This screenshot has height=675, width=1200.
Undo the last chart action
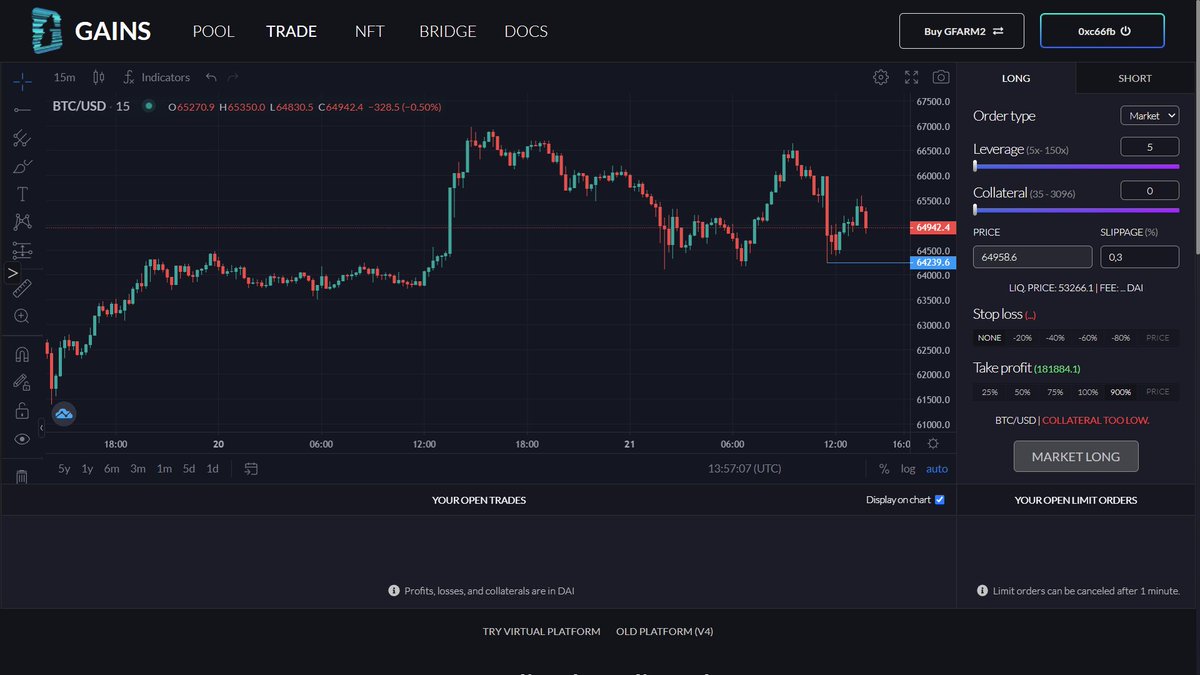(211, 77)
